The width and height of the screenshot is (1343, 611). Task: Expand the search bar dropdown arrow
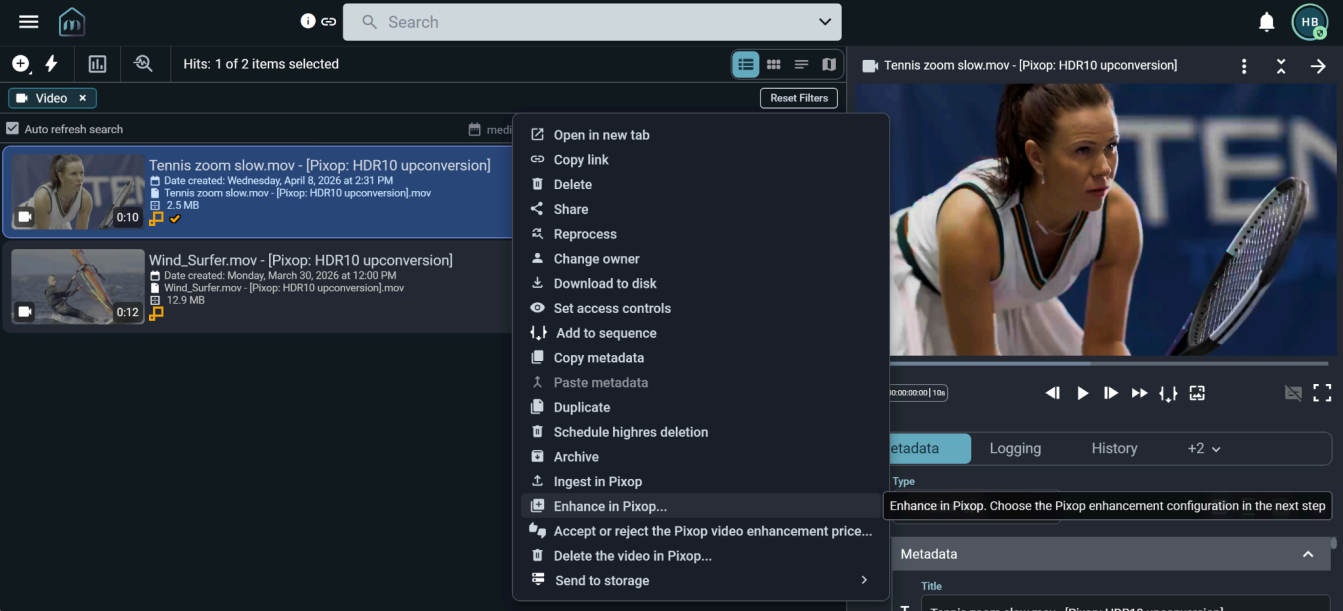(825, 22)
